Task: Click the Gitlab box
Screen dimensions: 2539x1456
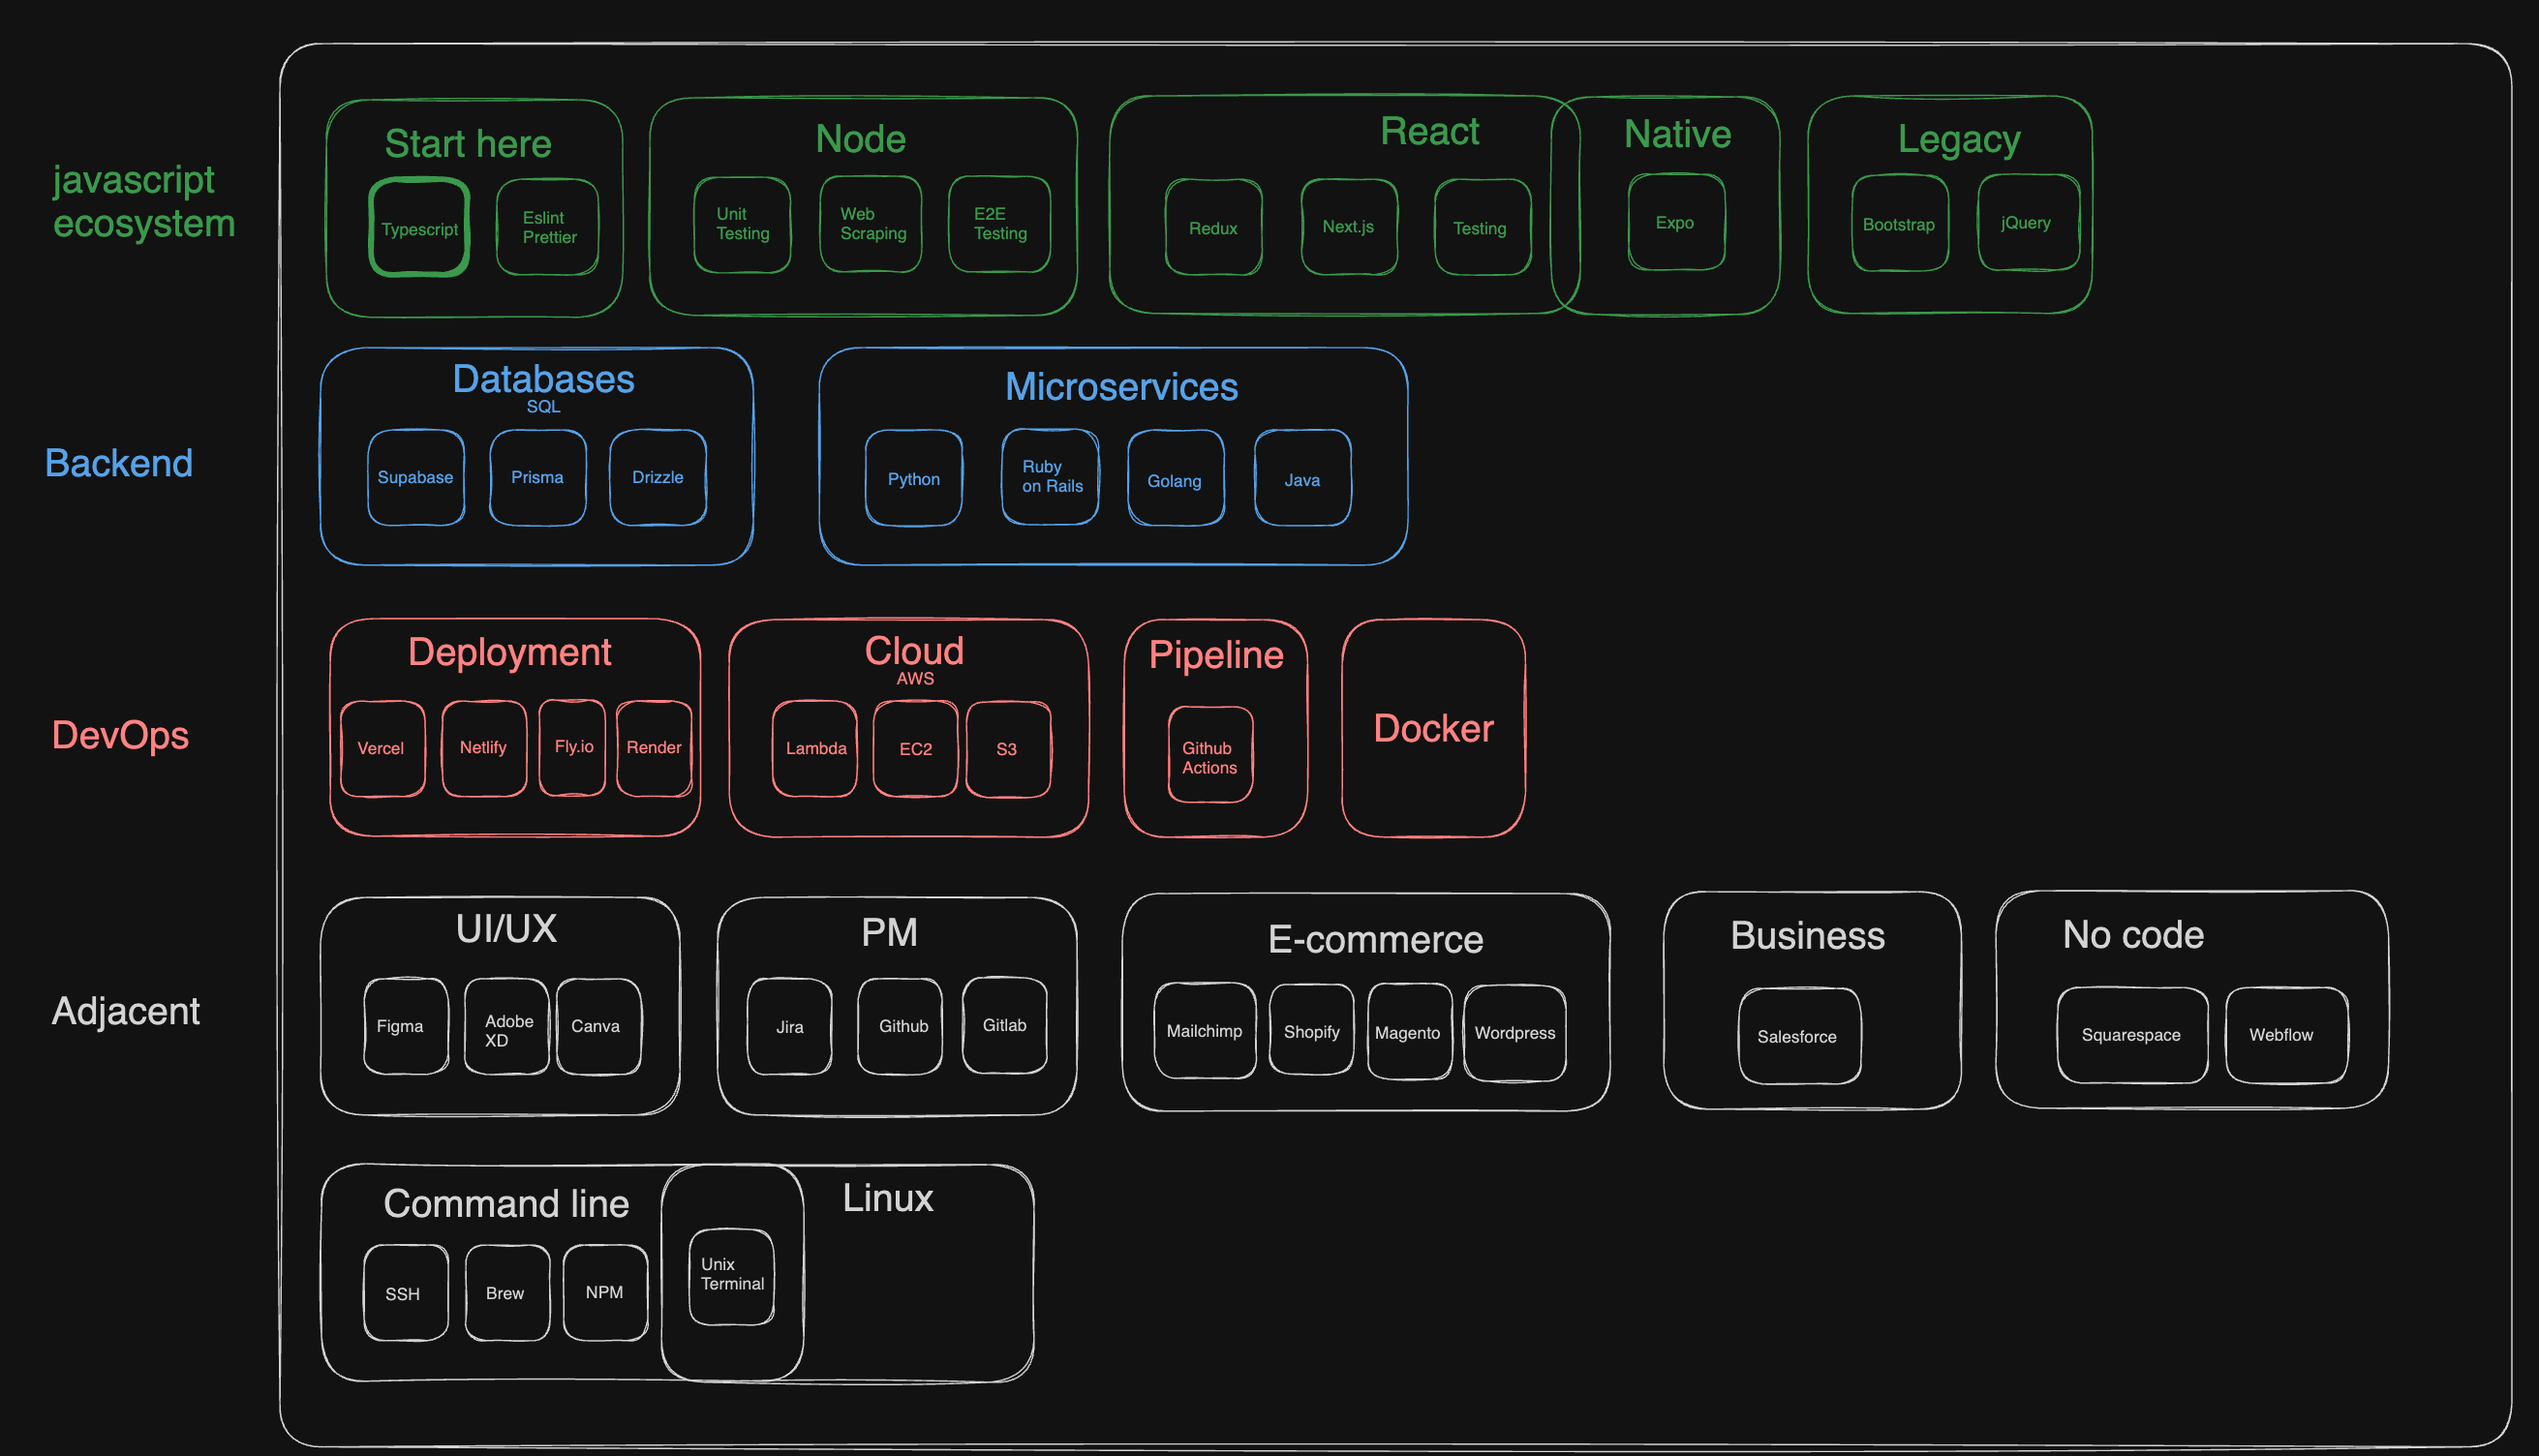Action: tap(1005, 1026)
